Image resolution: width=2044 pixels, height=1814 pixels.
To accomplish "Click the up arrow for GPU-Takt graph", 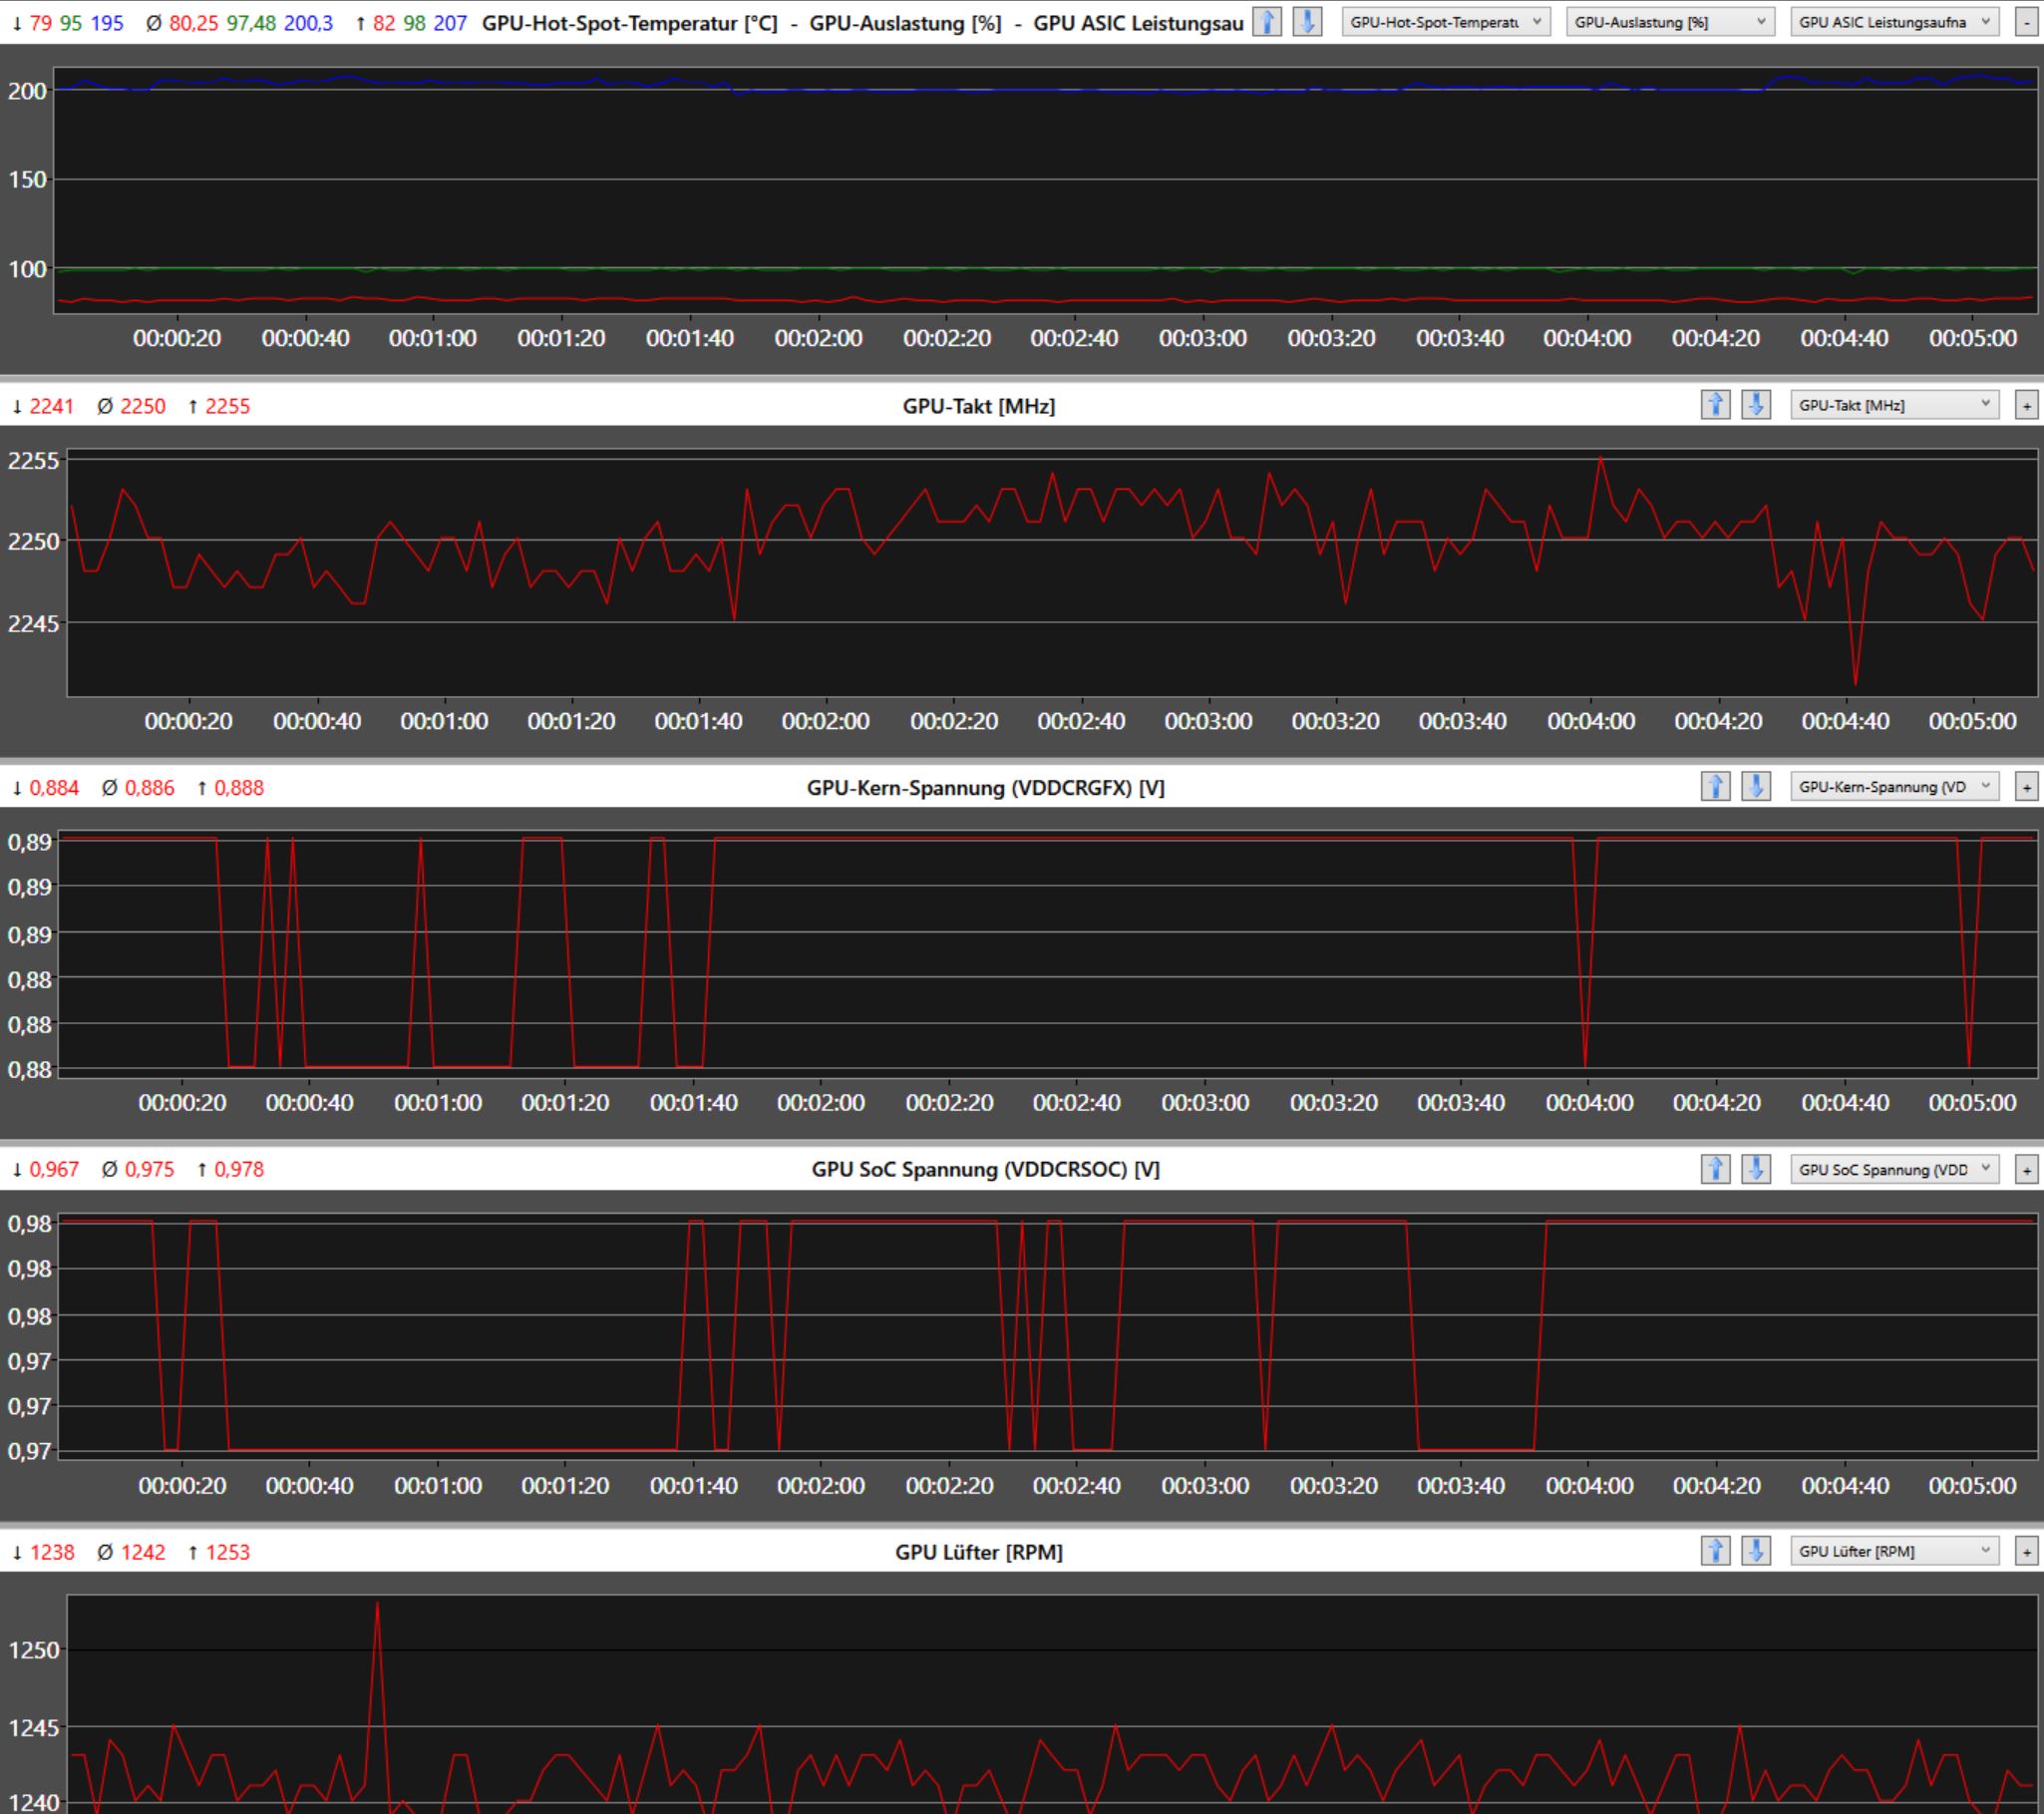I will 1715,405.
